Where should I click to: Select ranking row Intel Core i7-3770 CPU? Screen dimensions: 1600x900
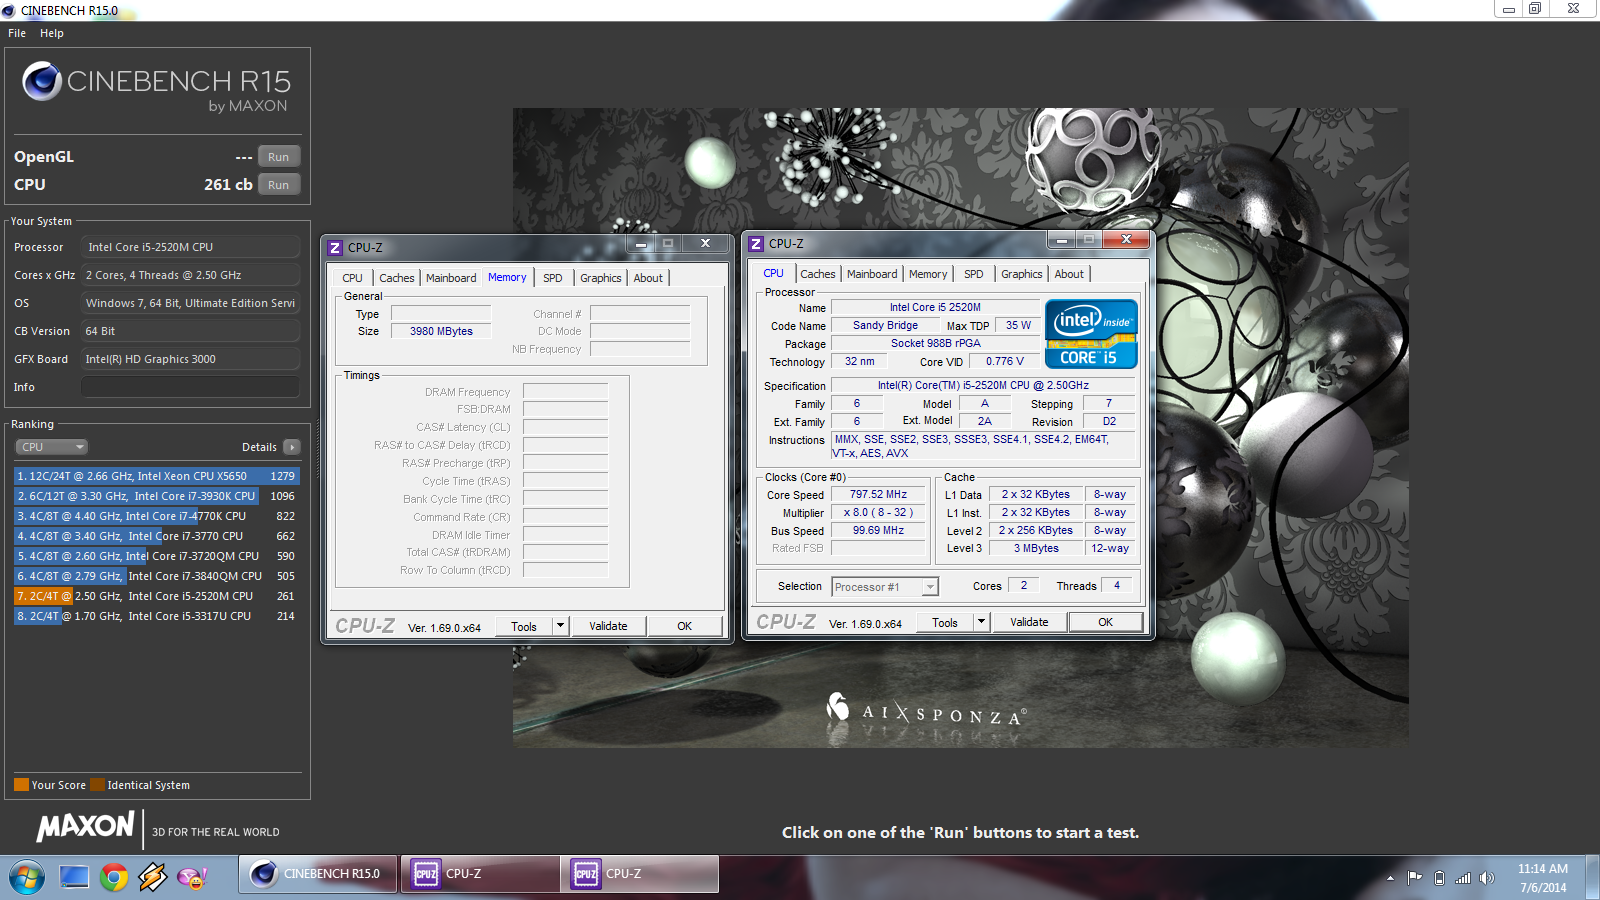(156, 536)
